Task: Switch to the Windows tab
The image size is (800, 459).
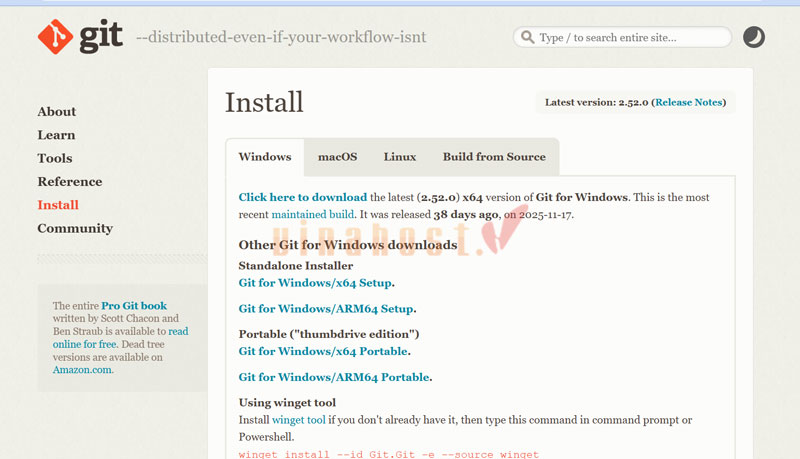Action: [x=265, y=157]
